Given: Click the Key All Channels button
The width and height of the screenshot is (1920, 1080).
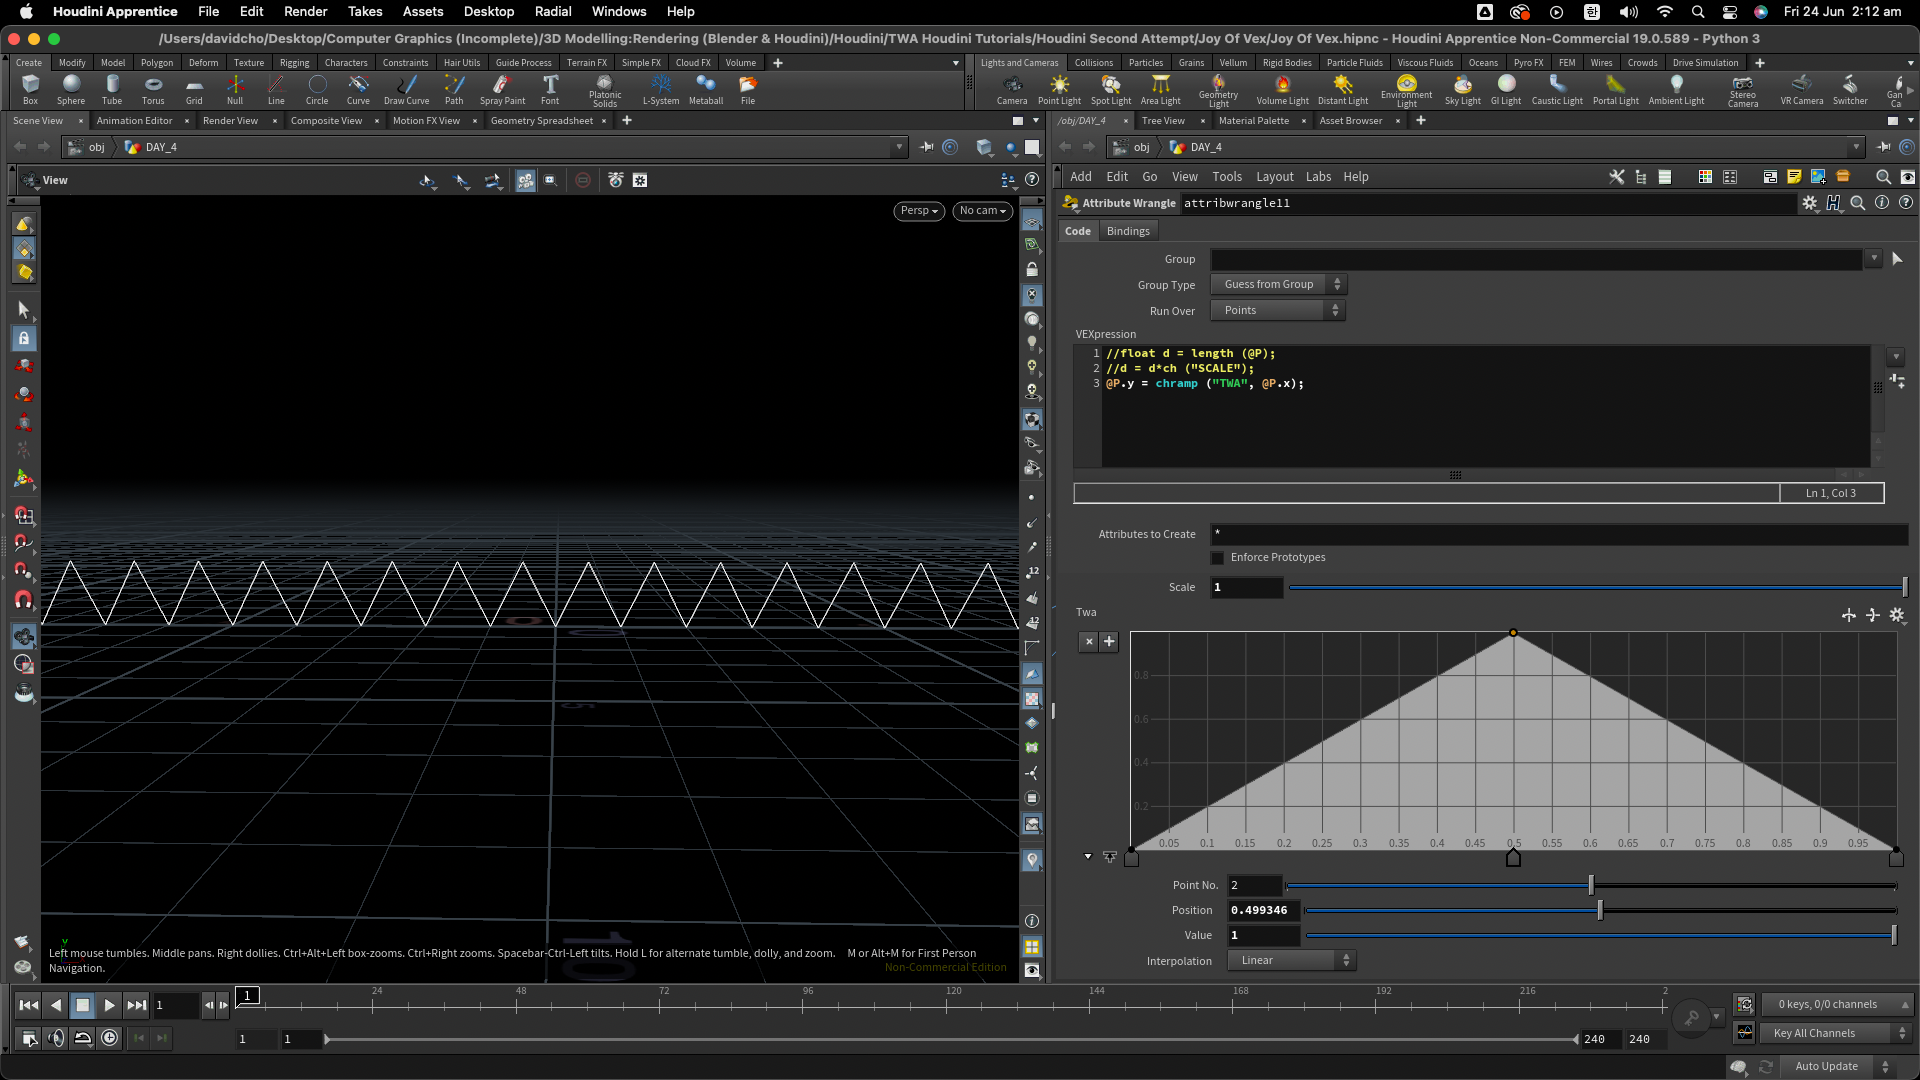Looking at the screenshot, I should (1814, 1033).
